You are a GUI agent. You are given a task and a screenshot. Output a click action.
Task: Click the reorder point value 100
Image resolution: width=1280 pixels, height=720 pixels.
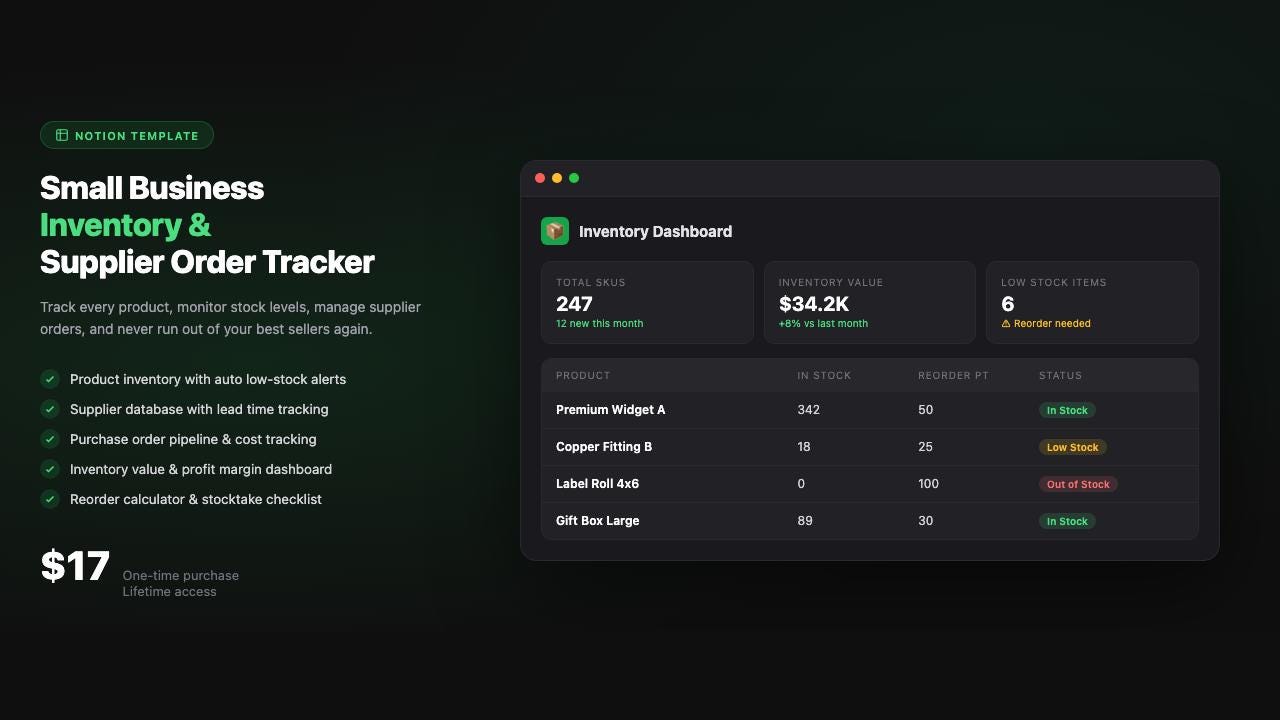[928, 484]
